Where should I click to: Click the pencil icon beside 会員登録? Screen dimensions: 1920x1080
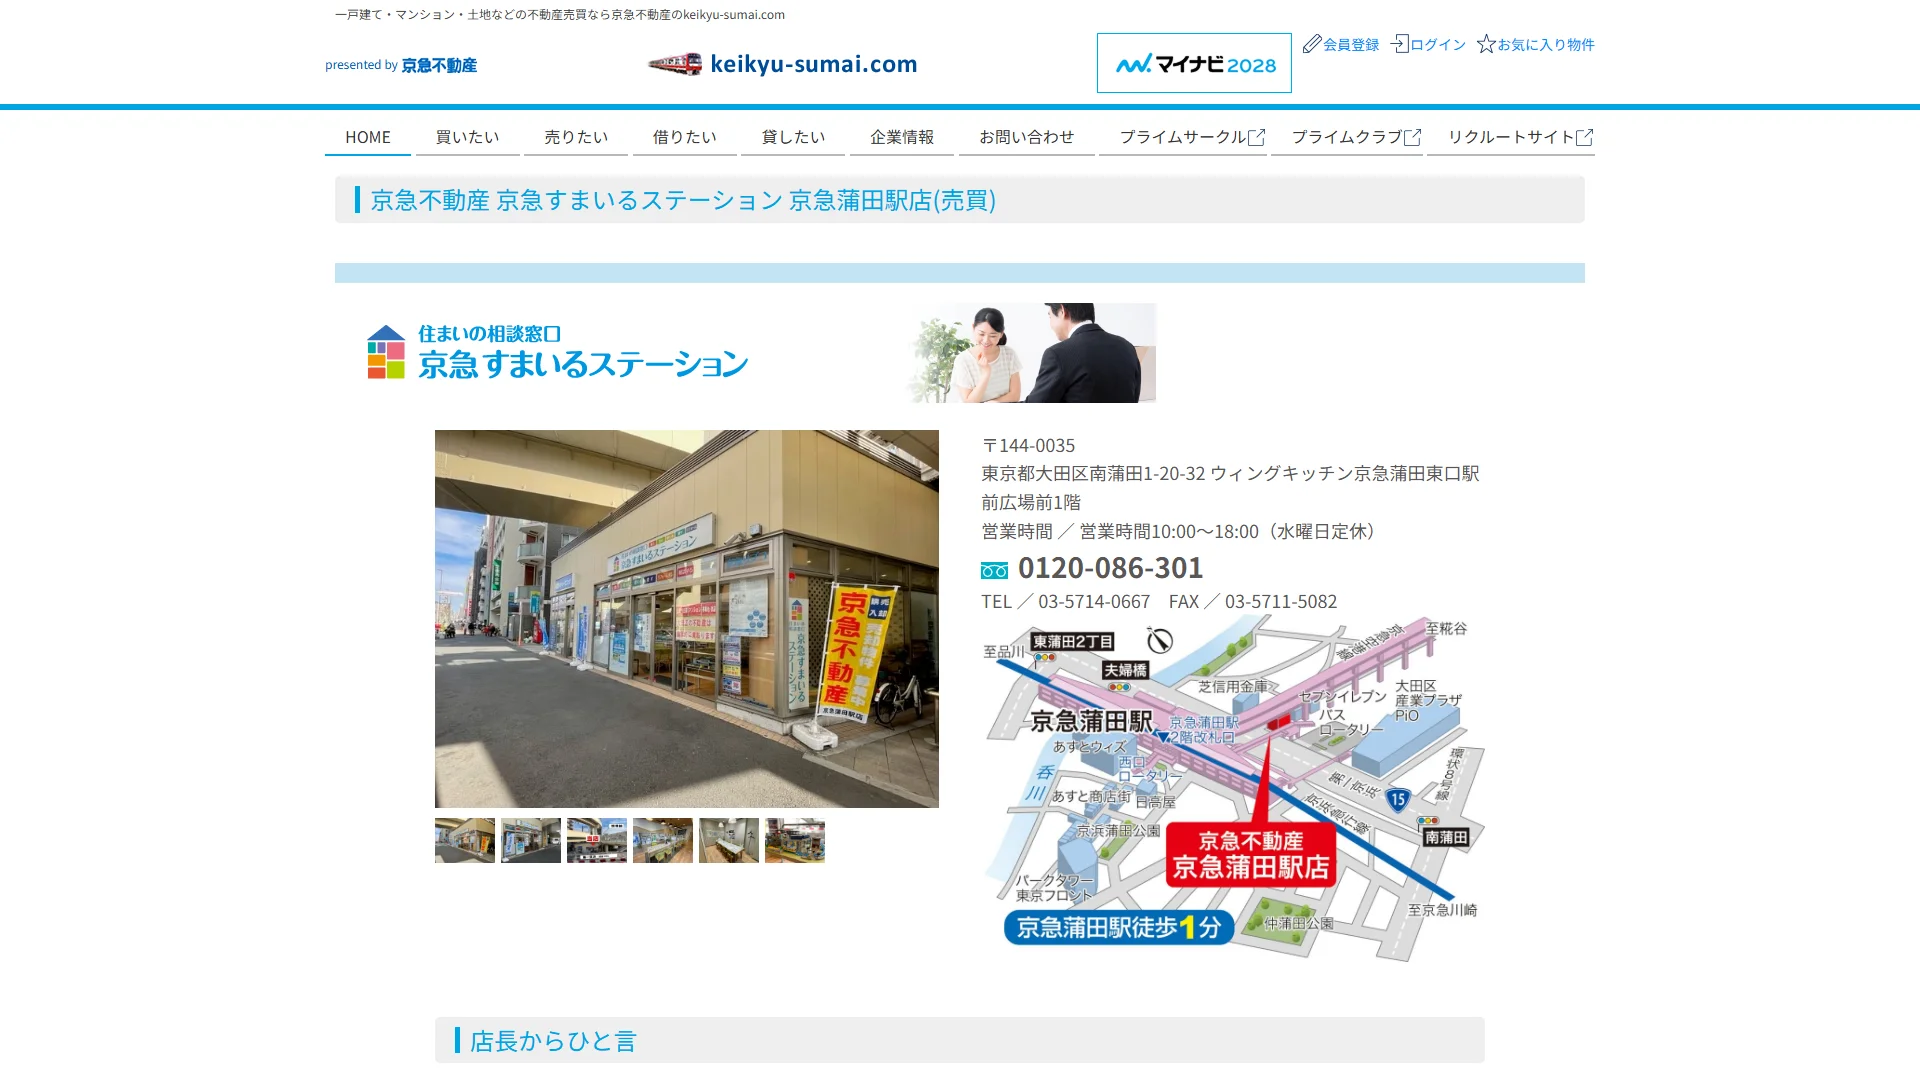[x=1312, y=44]
